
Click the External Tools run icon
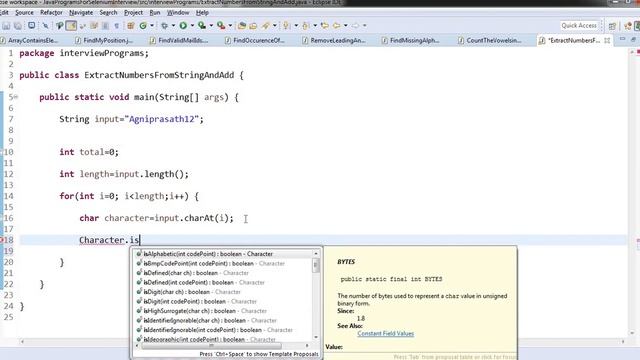(x=221, y=26)
